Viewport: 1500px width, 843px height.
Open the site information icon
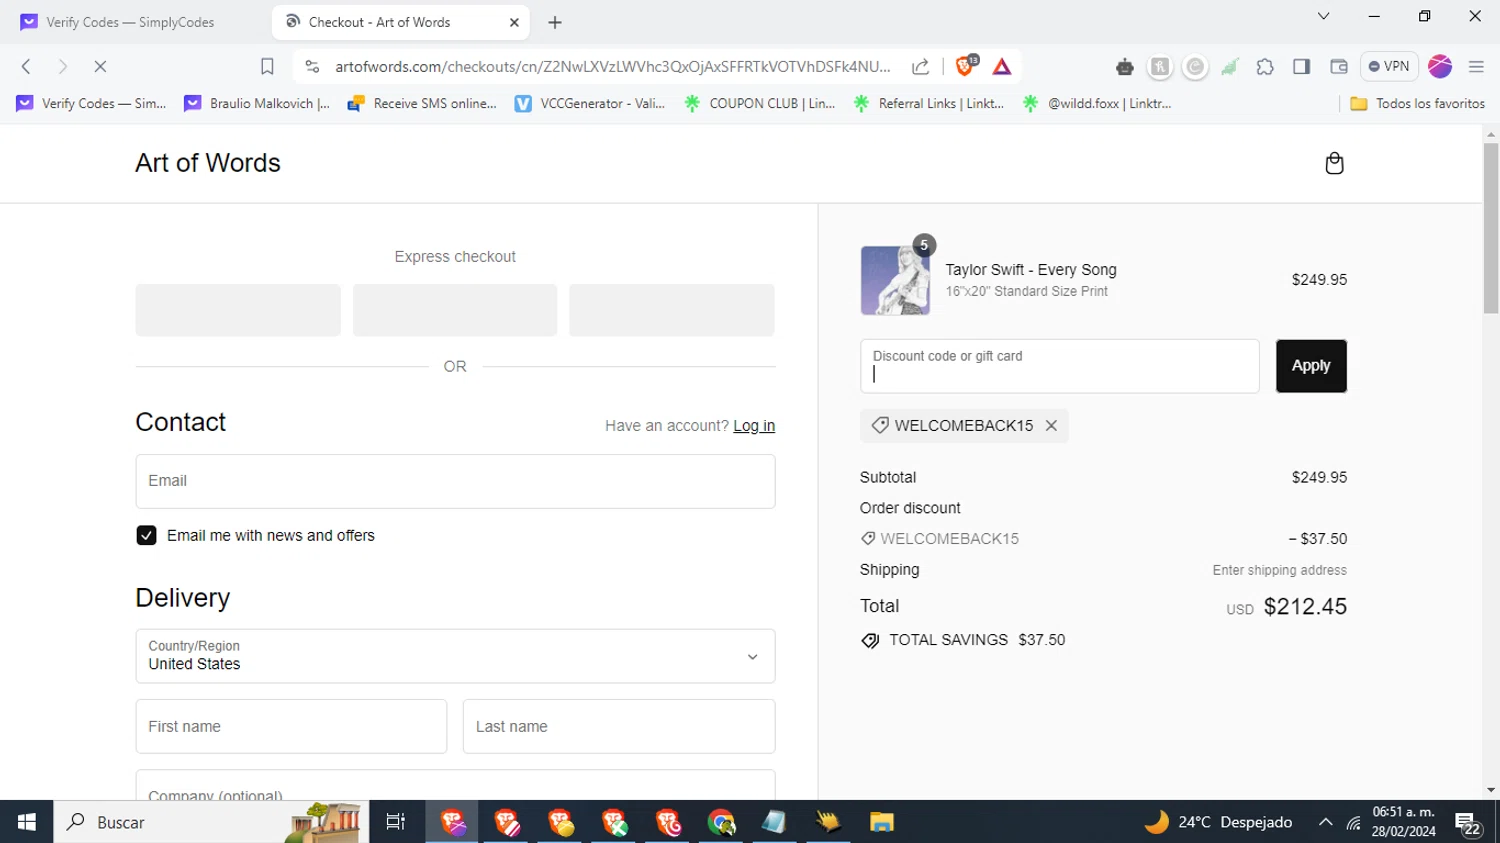click(312, 66)
